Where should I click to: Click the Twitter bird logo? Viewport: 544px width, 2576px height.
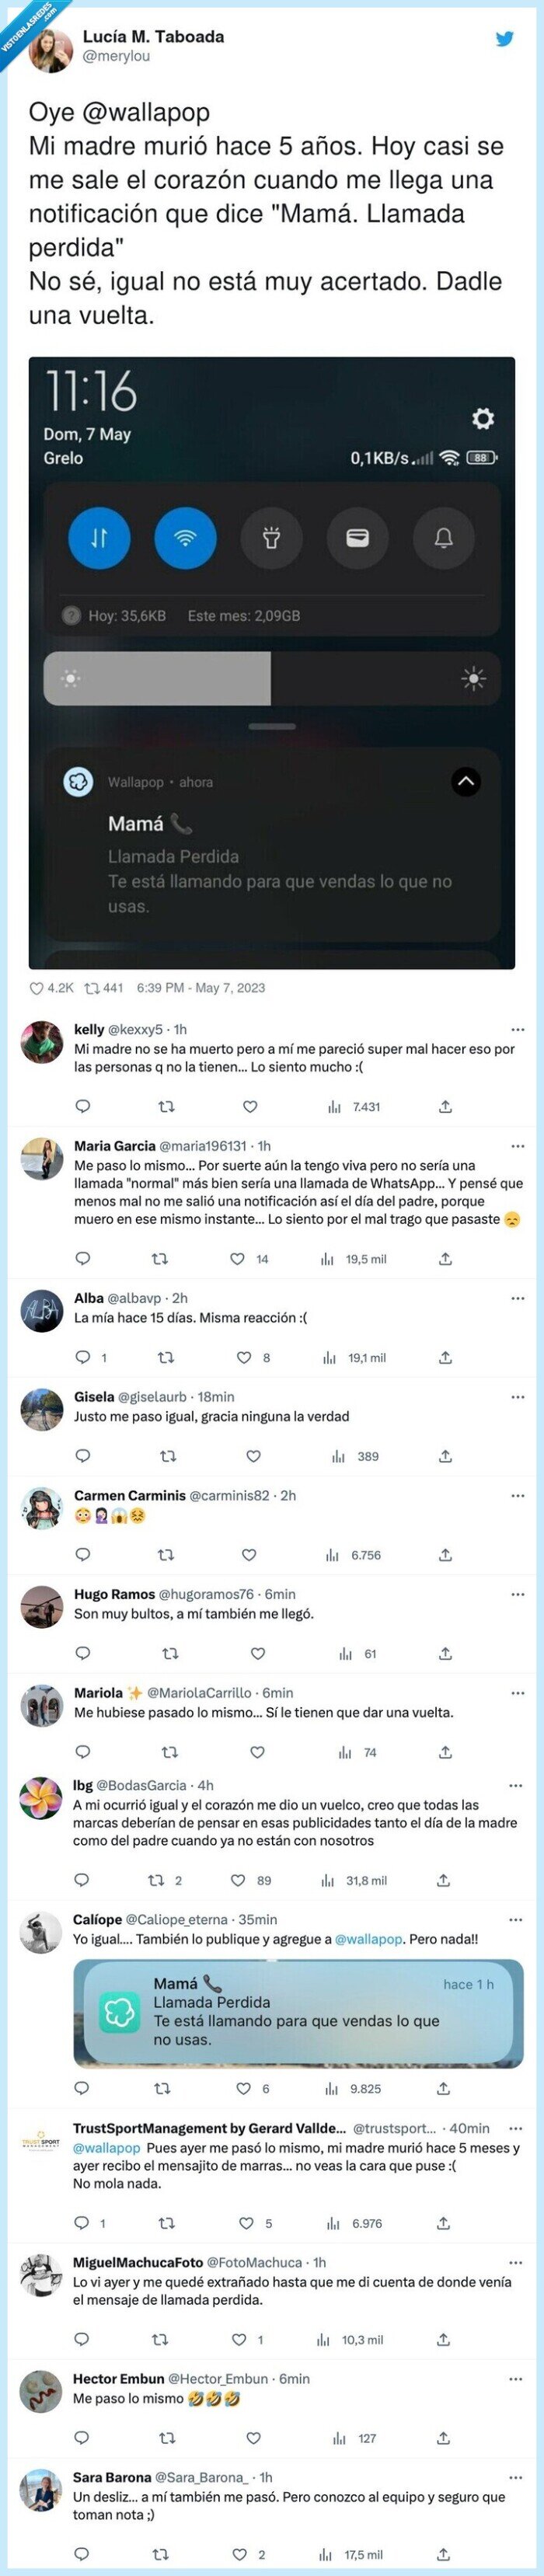[x=505, y=39]
